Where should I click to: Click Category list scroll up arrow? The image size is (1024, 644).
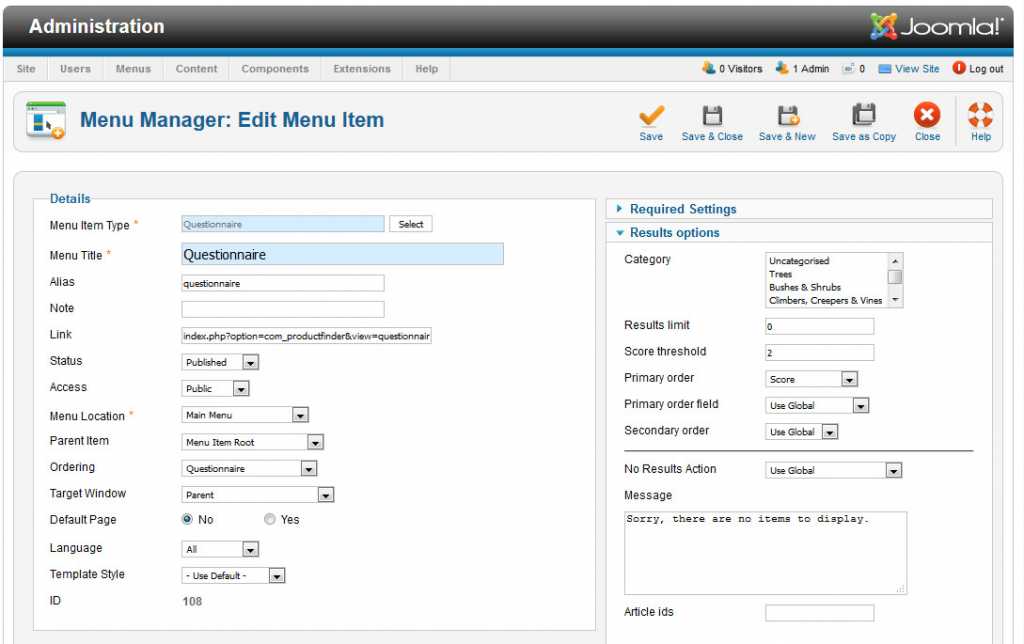coord(895,261)
